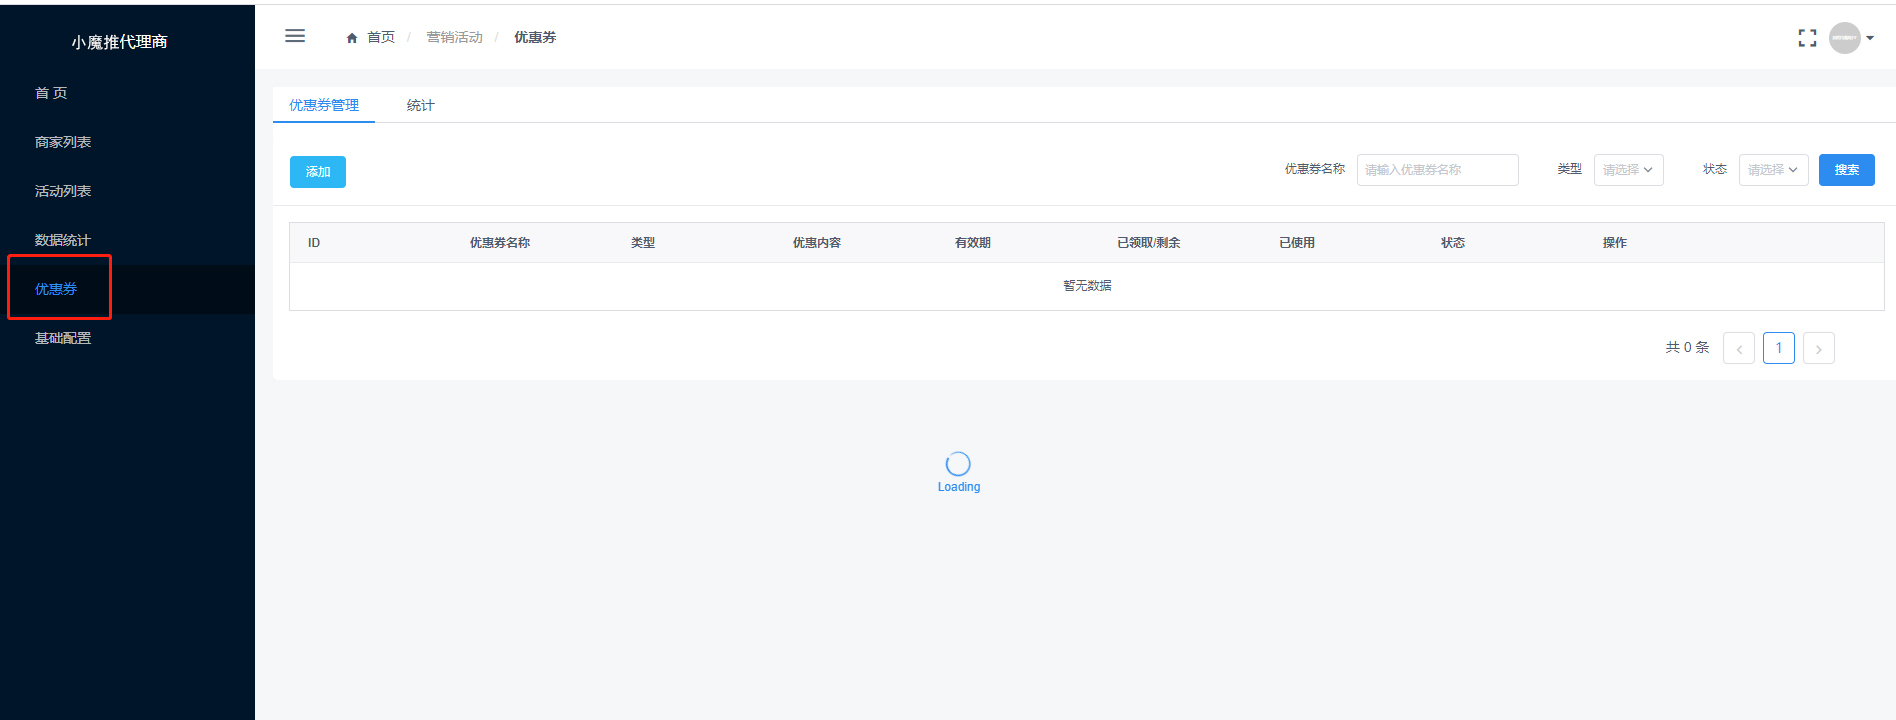Focus the 优惠券名称 input field
The height and width of the screenshot is (720, 1896).
tap(1437, 170)
